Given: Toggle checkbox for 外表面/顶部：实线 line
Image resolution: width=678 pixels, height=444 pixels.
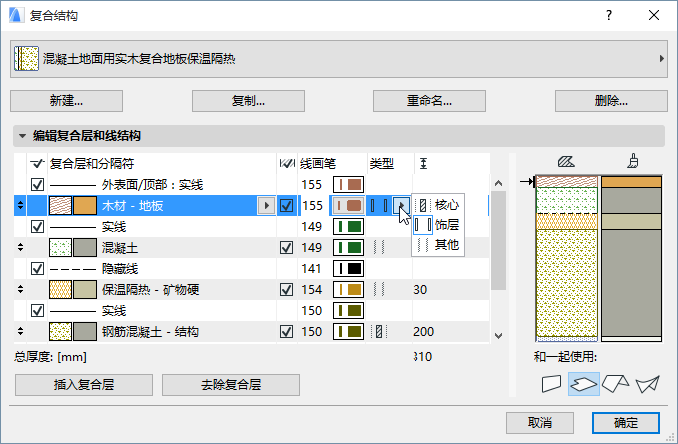Looking at the screenshot, I should coord(38,185).
